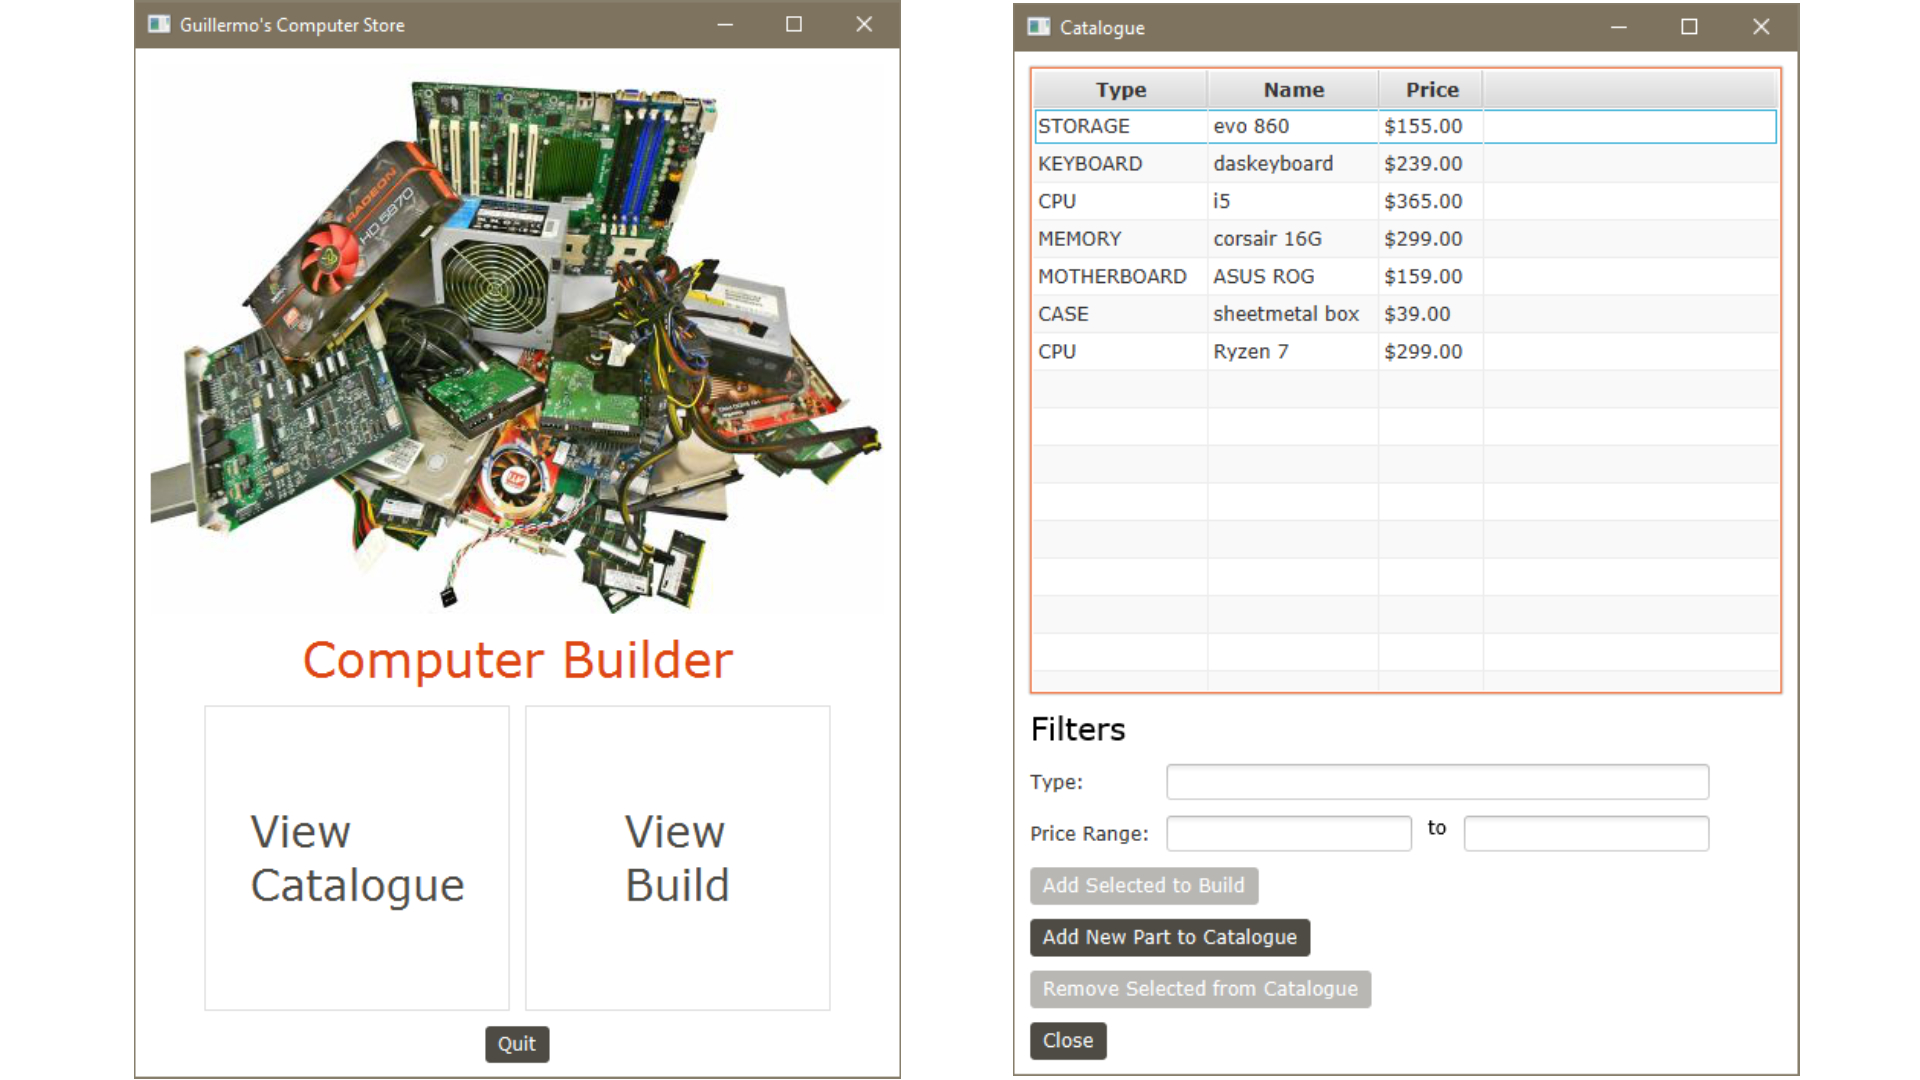1920x1080 pixels.
Task: Select the daskeyboard name cell
Action: (1293, 164)
